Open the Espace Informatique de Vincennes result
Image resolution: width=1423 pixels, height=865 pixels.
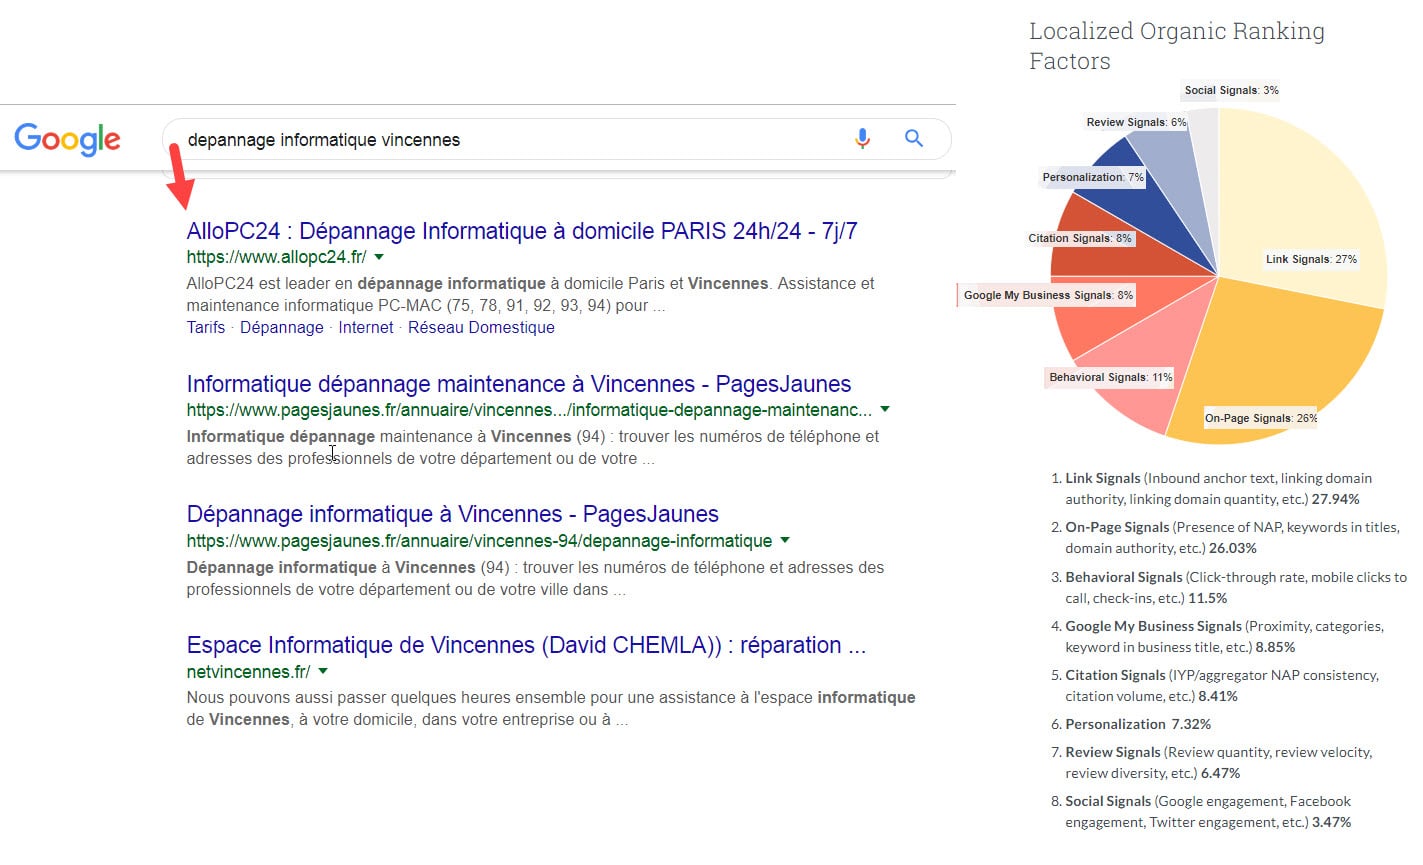click(526, 645)
